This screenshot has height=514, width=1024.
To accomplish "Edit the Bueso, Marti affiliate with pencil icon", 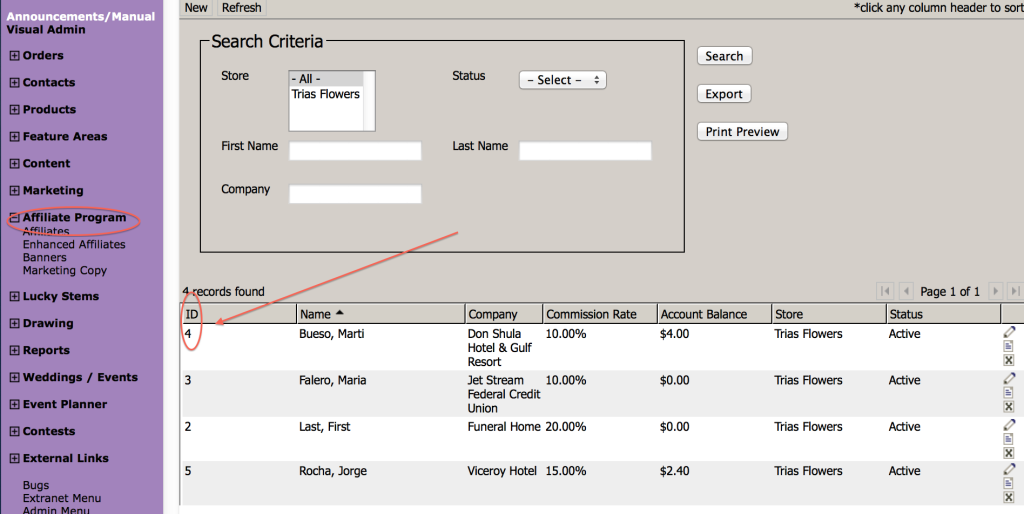I will (x=1009, y=332).
